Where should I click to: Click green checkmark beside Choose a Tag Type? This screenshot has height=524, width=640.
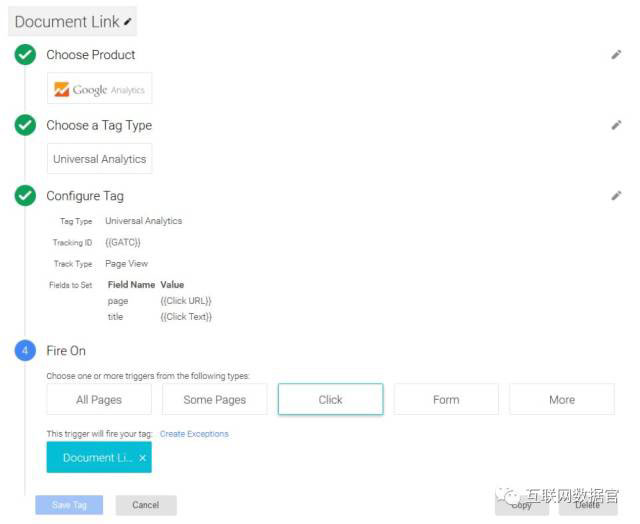(26, 126)
